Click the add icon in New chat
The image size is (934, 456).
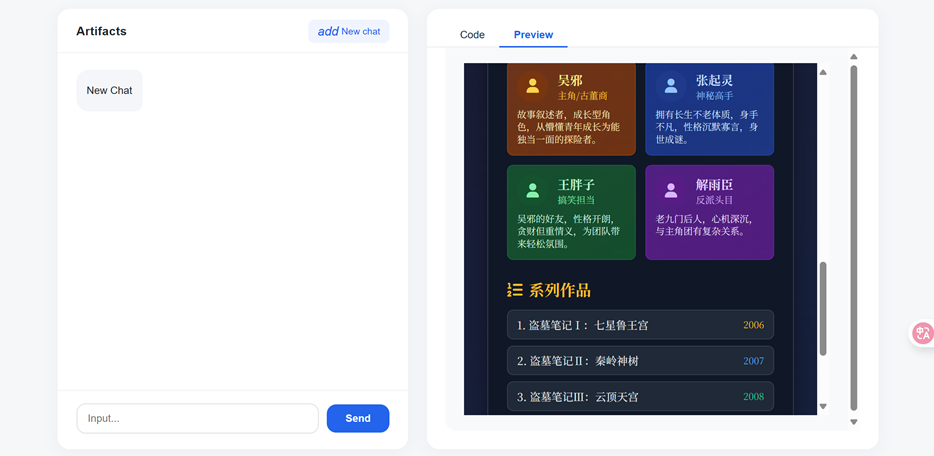pyautogui.click(x=328, y=32)
